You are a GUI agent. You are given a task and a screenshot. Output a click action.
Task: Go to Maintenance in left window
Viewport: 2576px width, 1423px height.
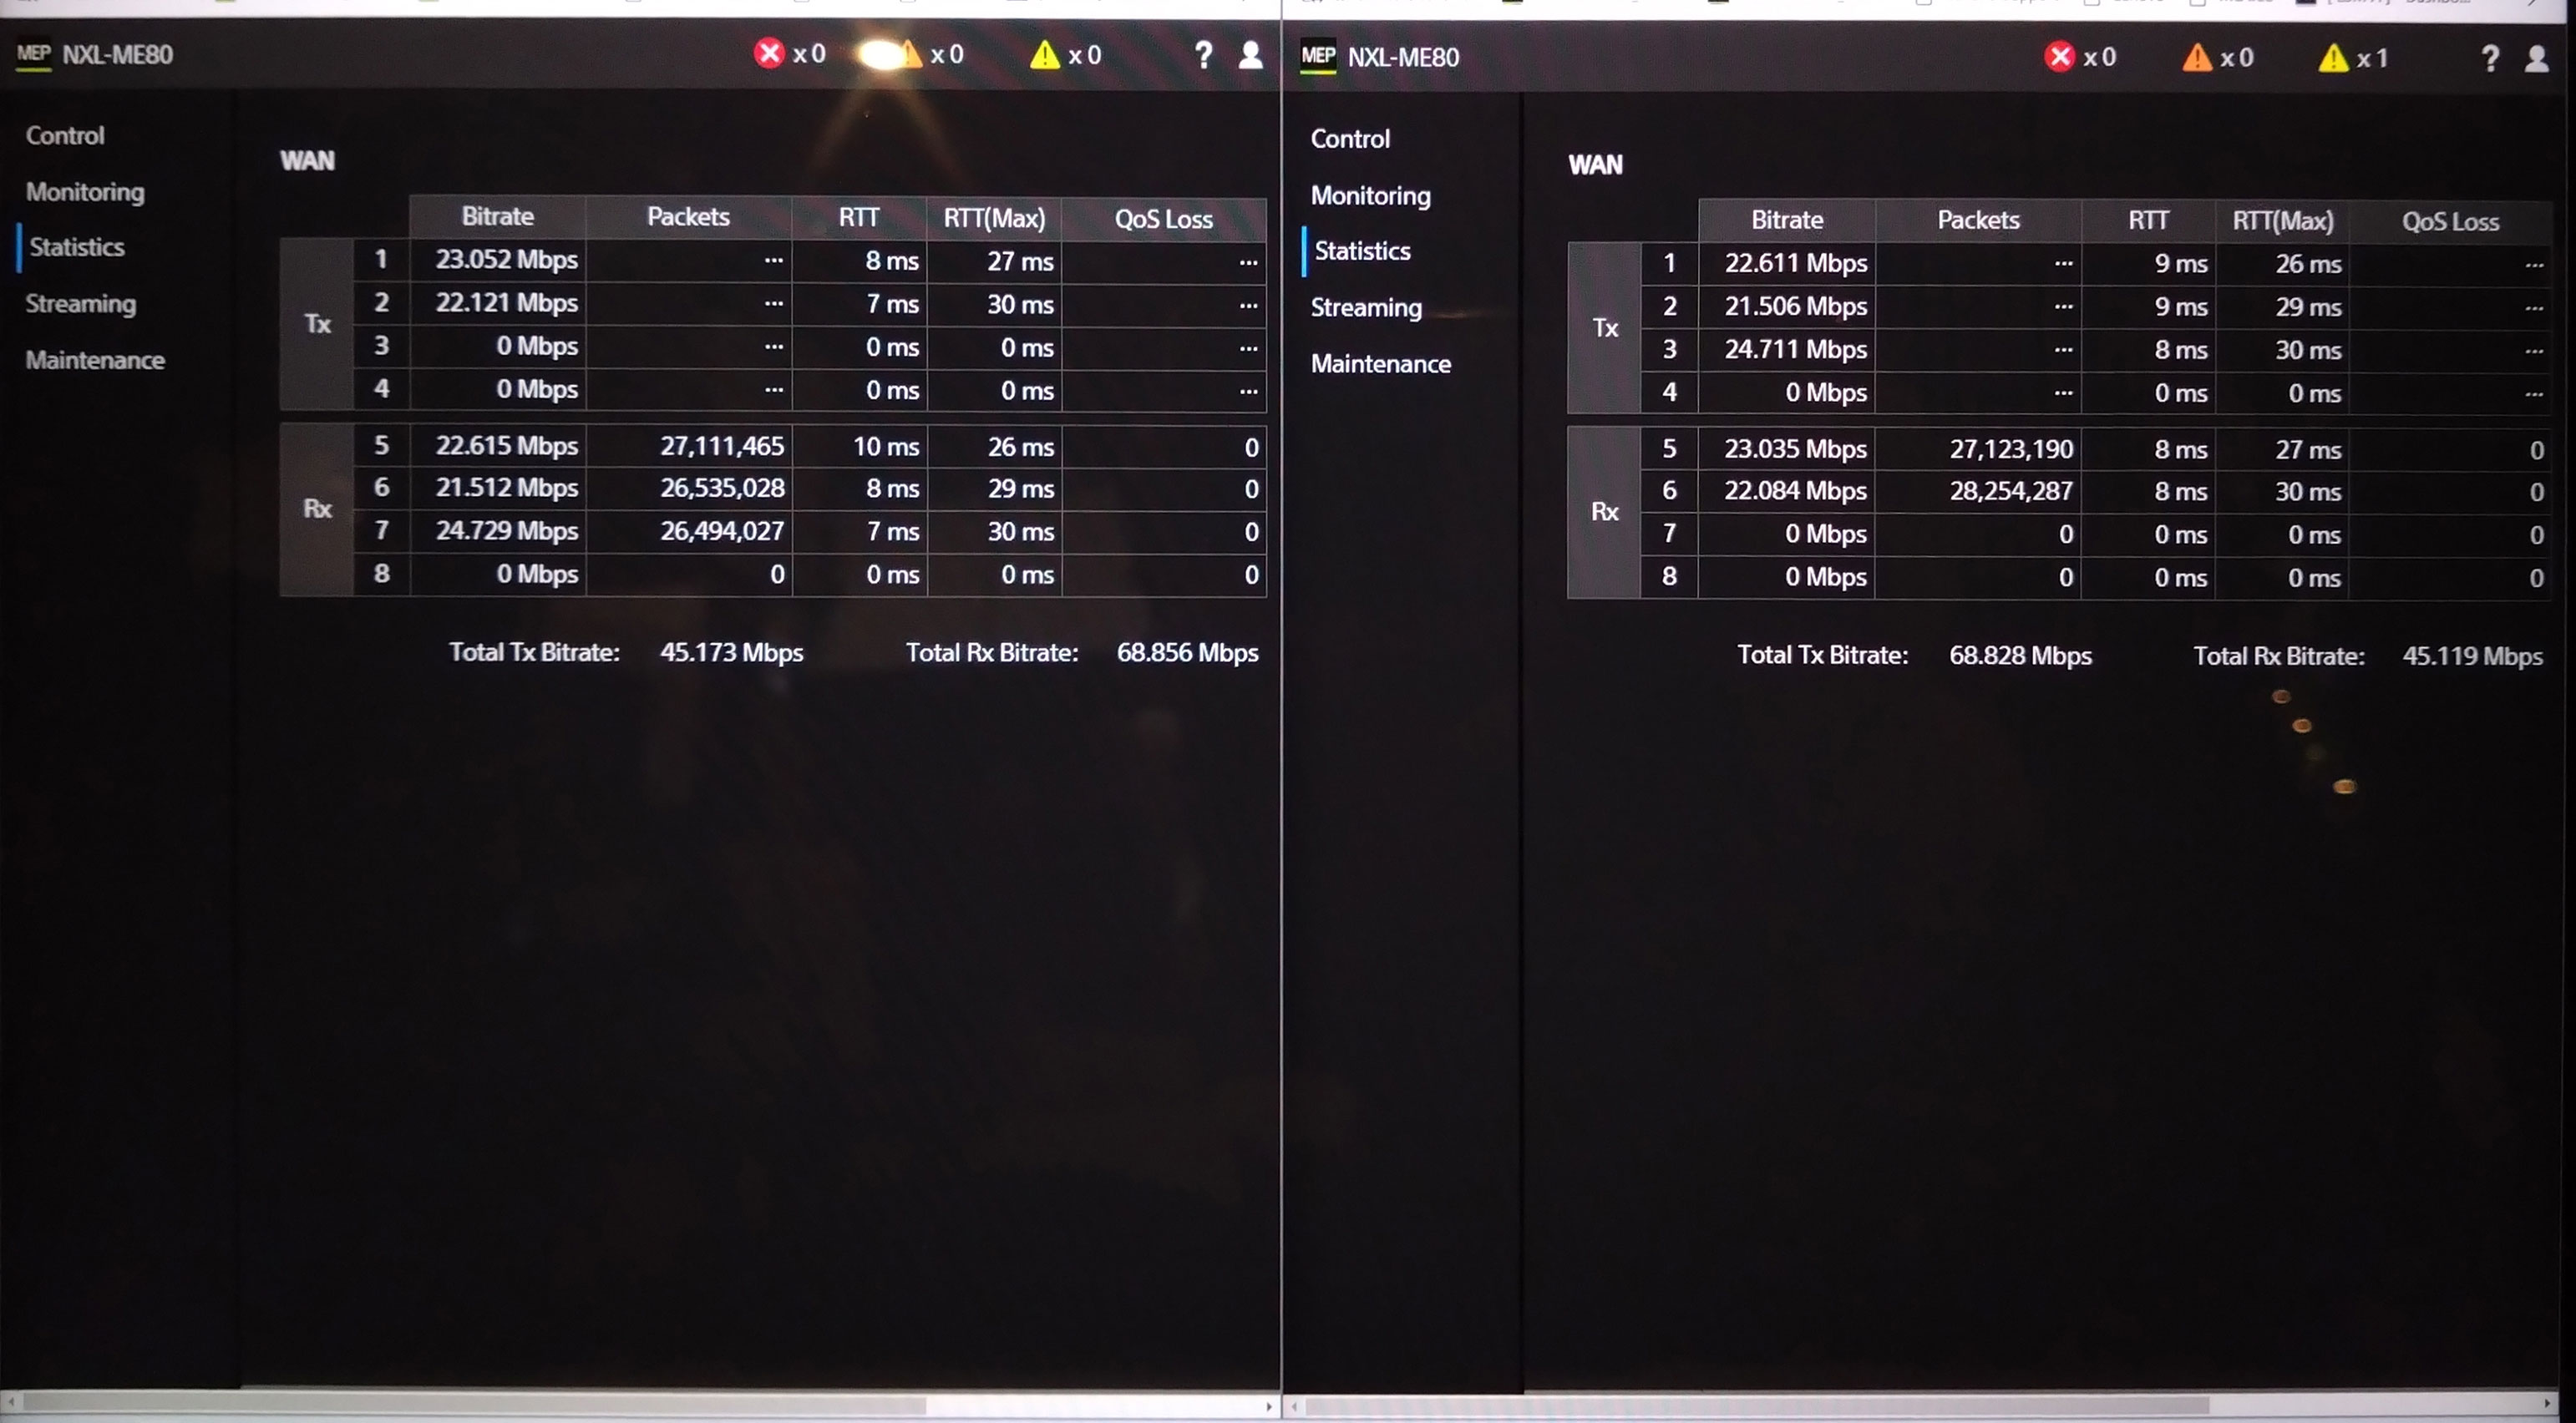tap(95, 360)
